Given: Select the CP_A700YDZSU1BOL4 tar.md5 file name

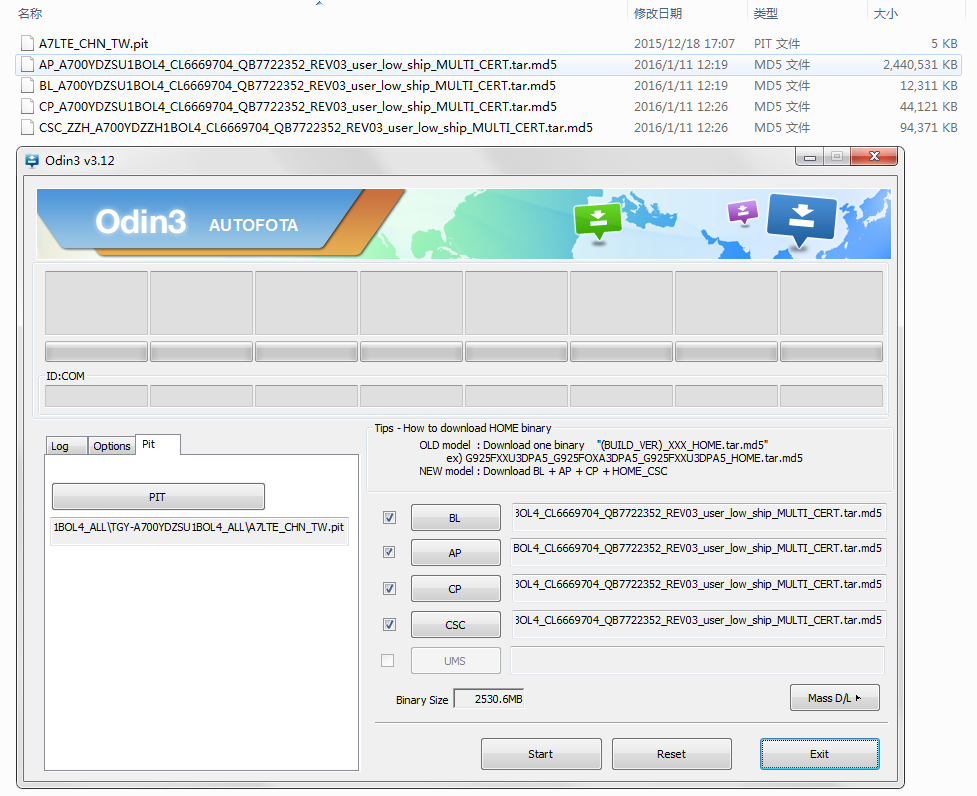Looking at the screenshot, I should tap(298, 107).
